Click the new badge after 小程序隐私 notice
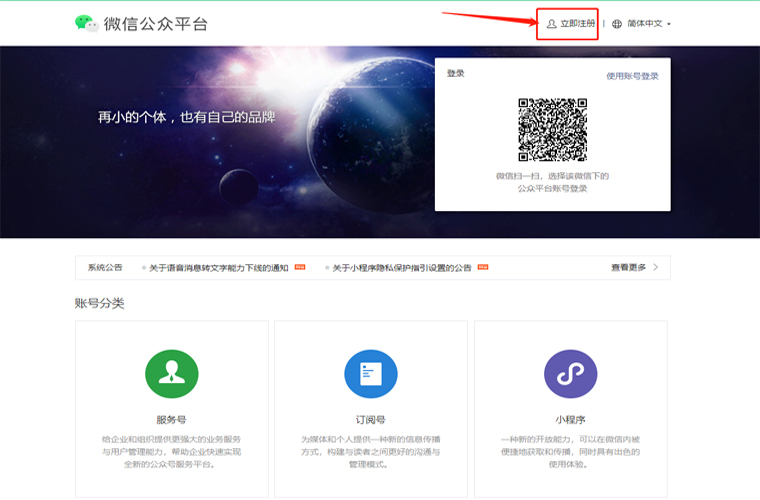The height and width of the screenshot is (500, 760). (483, 267)
